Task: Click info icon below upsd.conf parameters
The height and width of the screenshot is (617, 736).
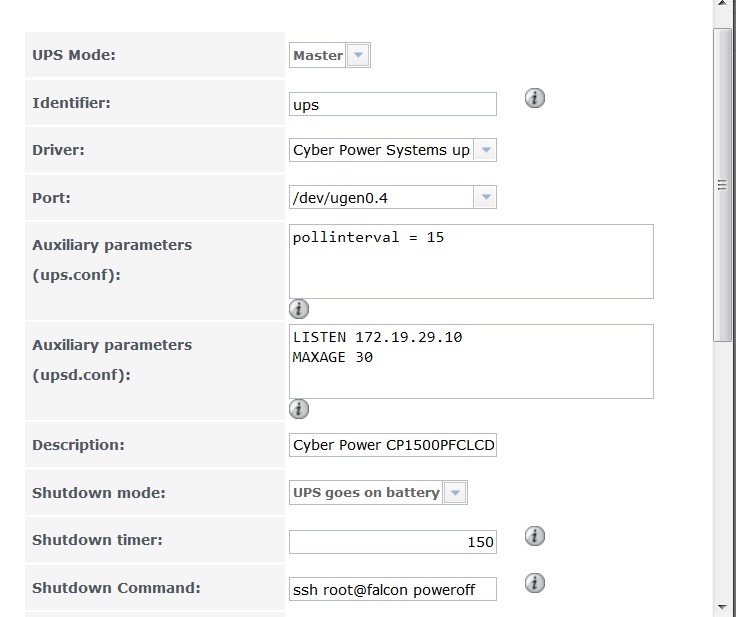Action: click(x=298, y=409)
